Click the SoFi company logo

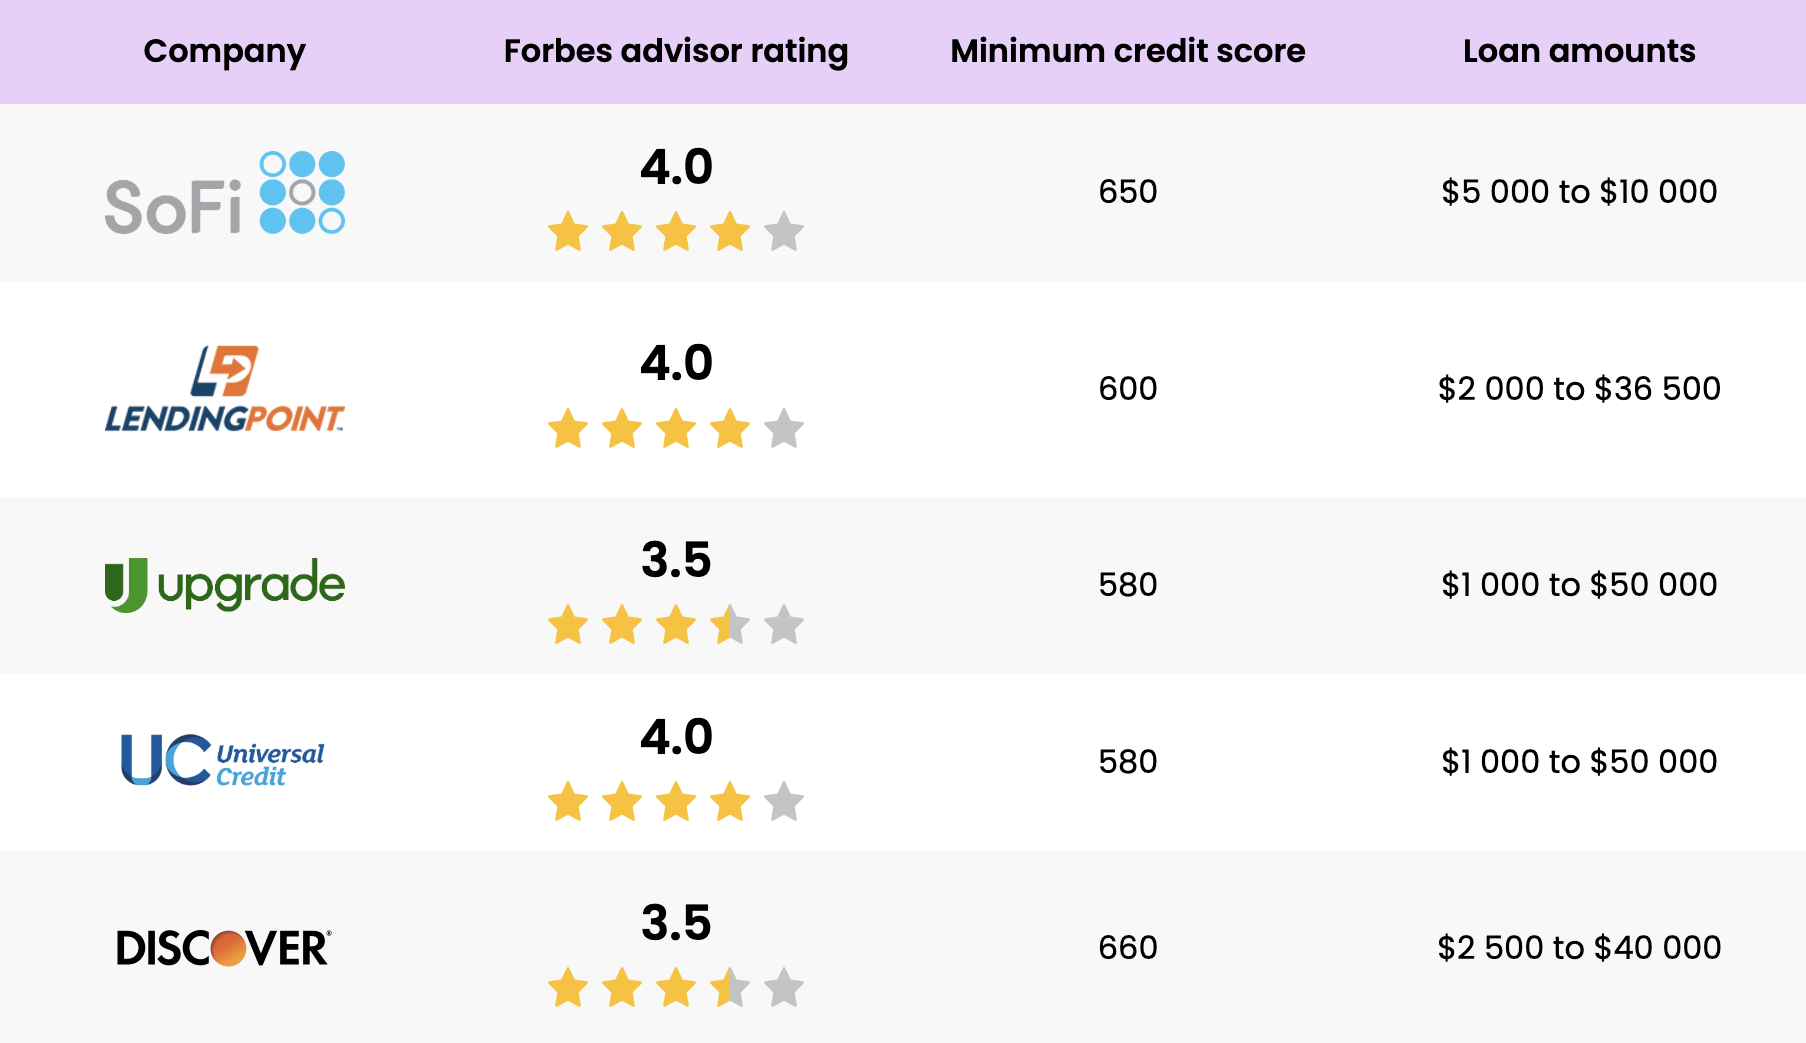tap(225, 193)
